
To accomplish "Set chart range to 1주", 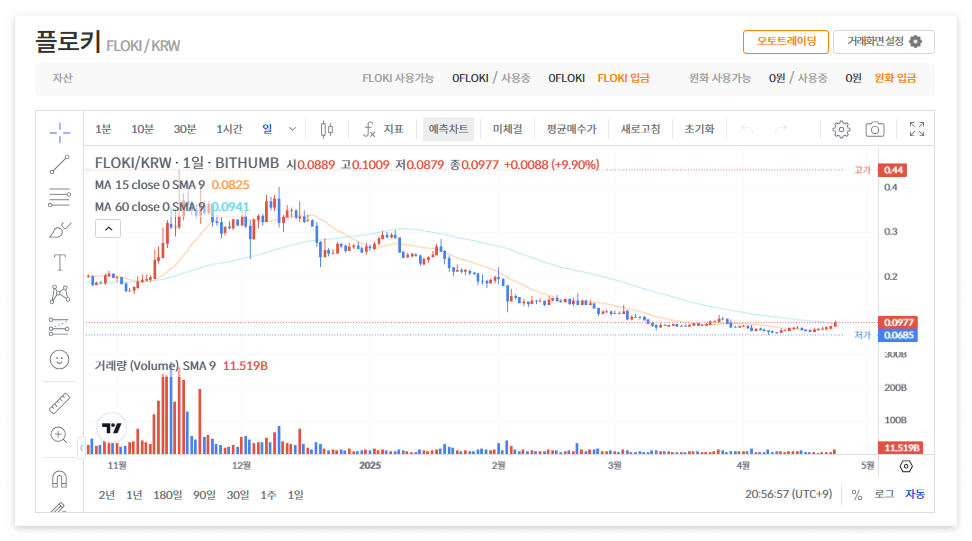I will tap(268, 495).
